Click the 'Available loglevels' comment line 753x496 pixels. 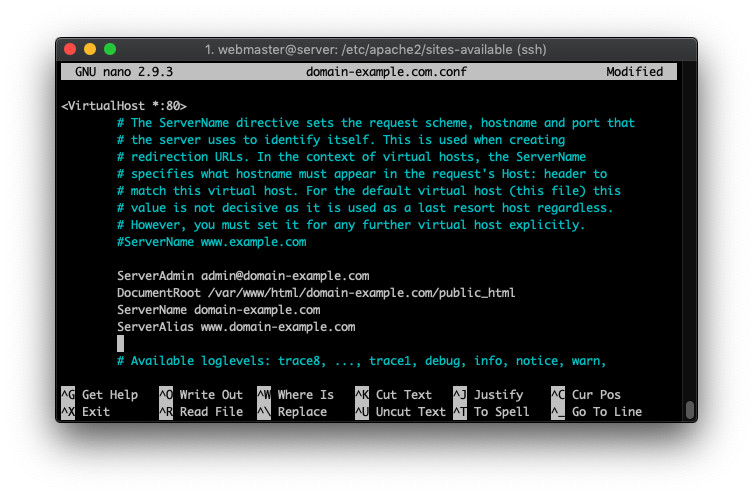coord(362,361)
